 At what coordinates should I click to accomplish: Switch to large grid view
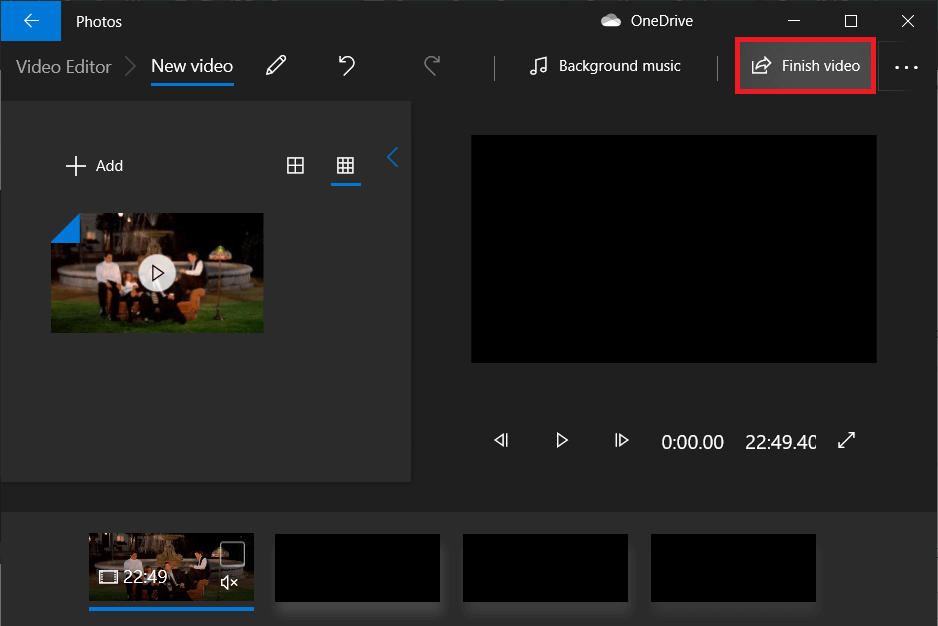[x=295, y=165]
